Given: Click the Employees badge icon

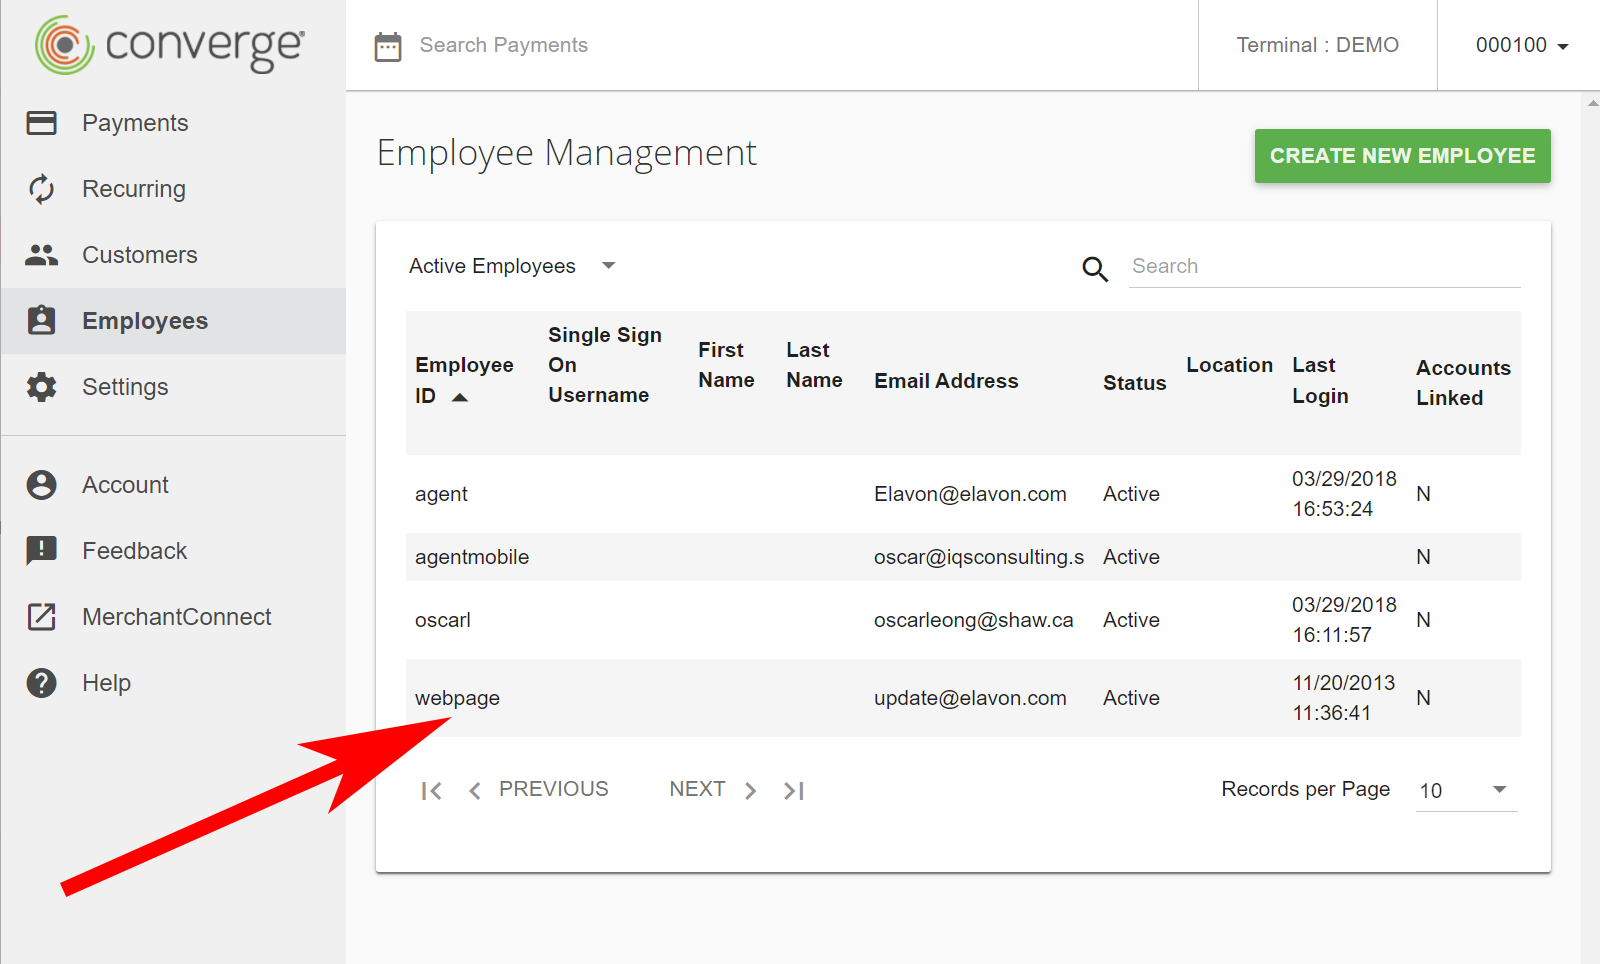Looking at the screenshot, I should point(41,320).
